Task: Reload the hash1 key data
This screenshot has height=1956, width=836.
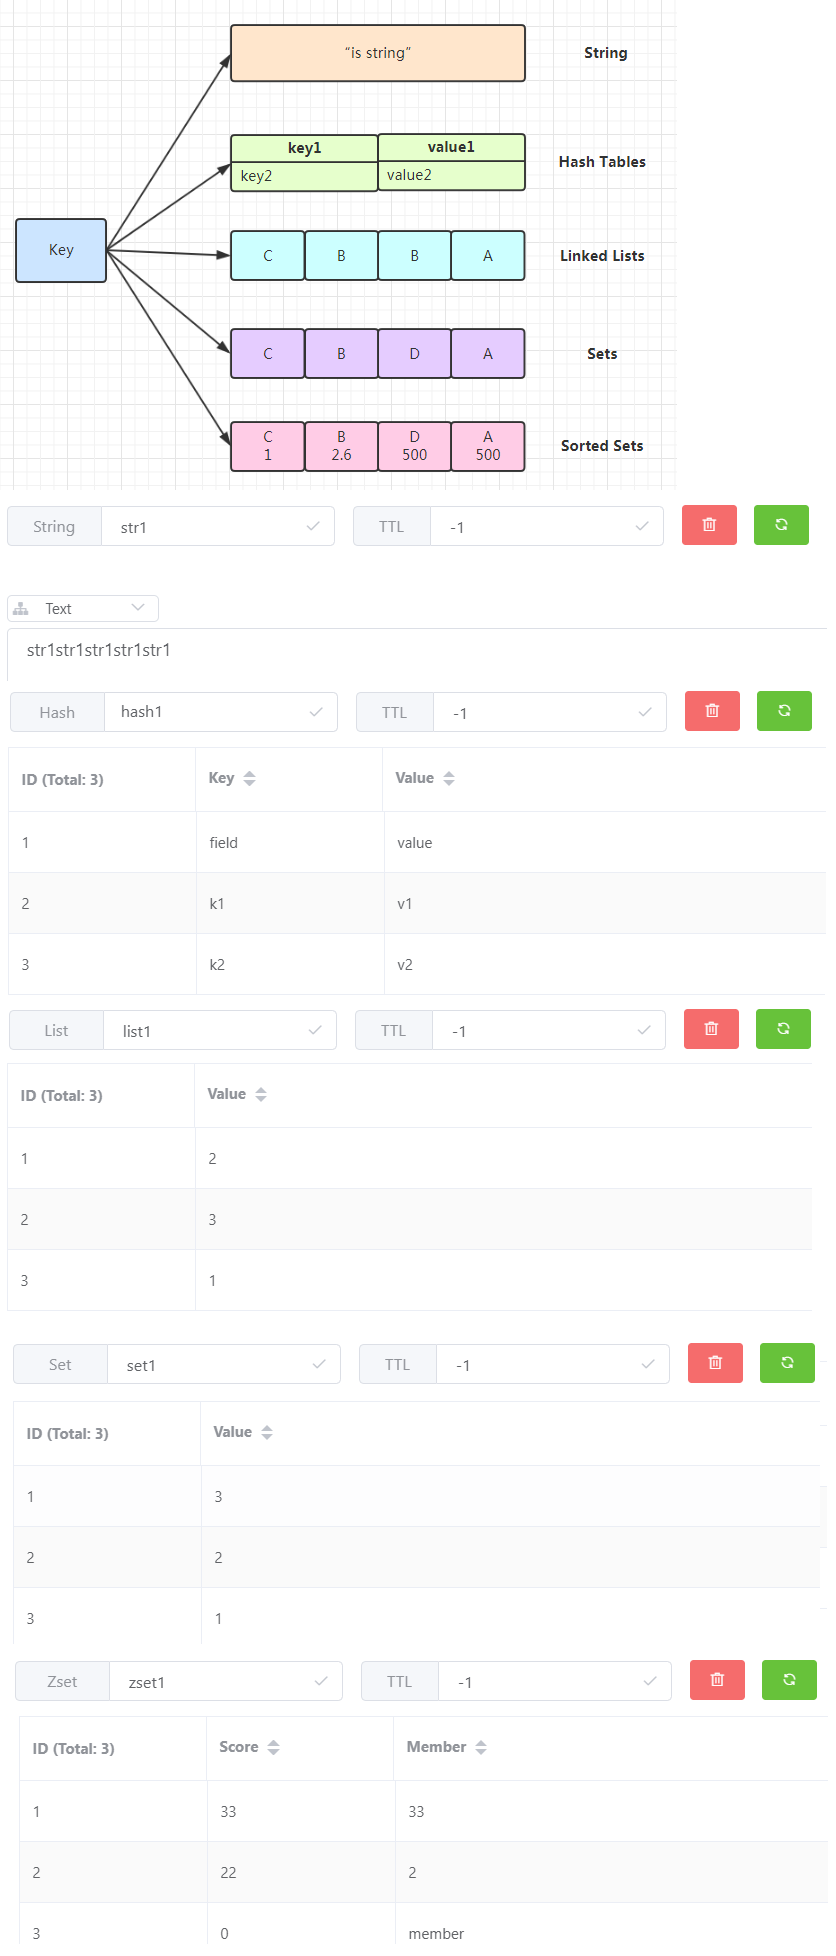Action: click(x=784, y=711)
